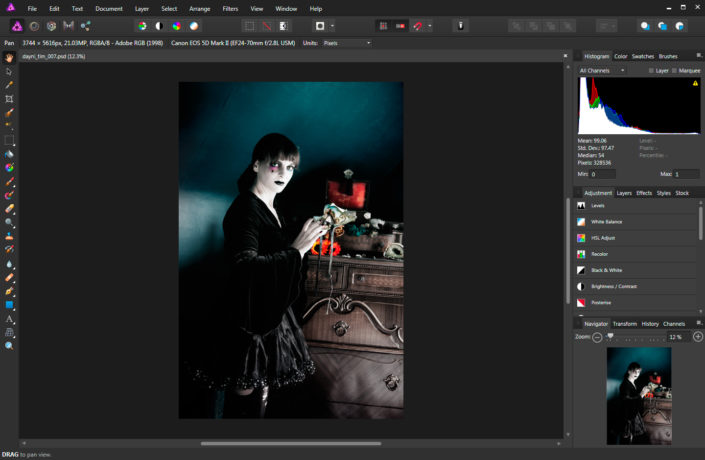Toggle Snapping magnet icon
Screen dimensions: 705x460
pos(418,26)
